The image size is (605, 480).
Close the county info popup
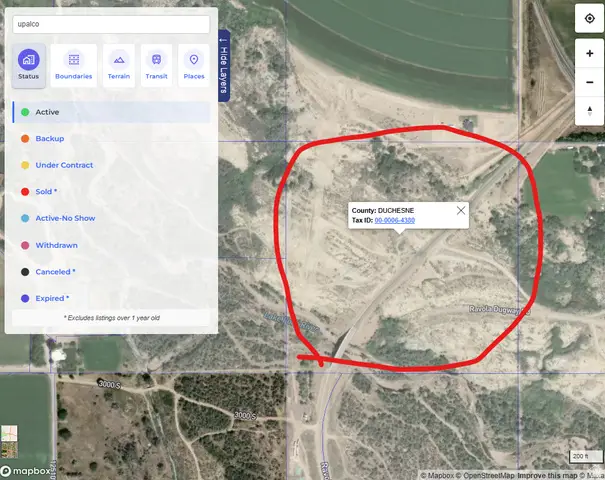point(461,210)
